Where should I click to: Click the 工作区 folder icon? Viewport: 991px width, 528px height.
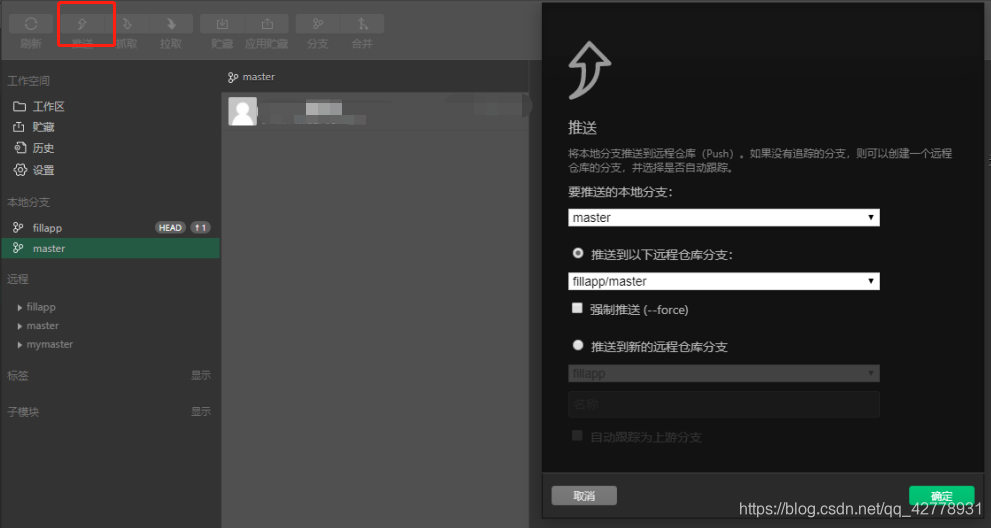20,106
